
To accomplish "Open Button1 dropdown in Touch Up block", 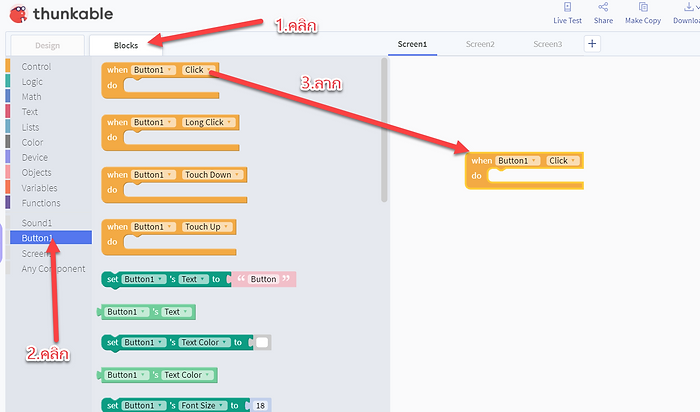I will pos(154,227).
